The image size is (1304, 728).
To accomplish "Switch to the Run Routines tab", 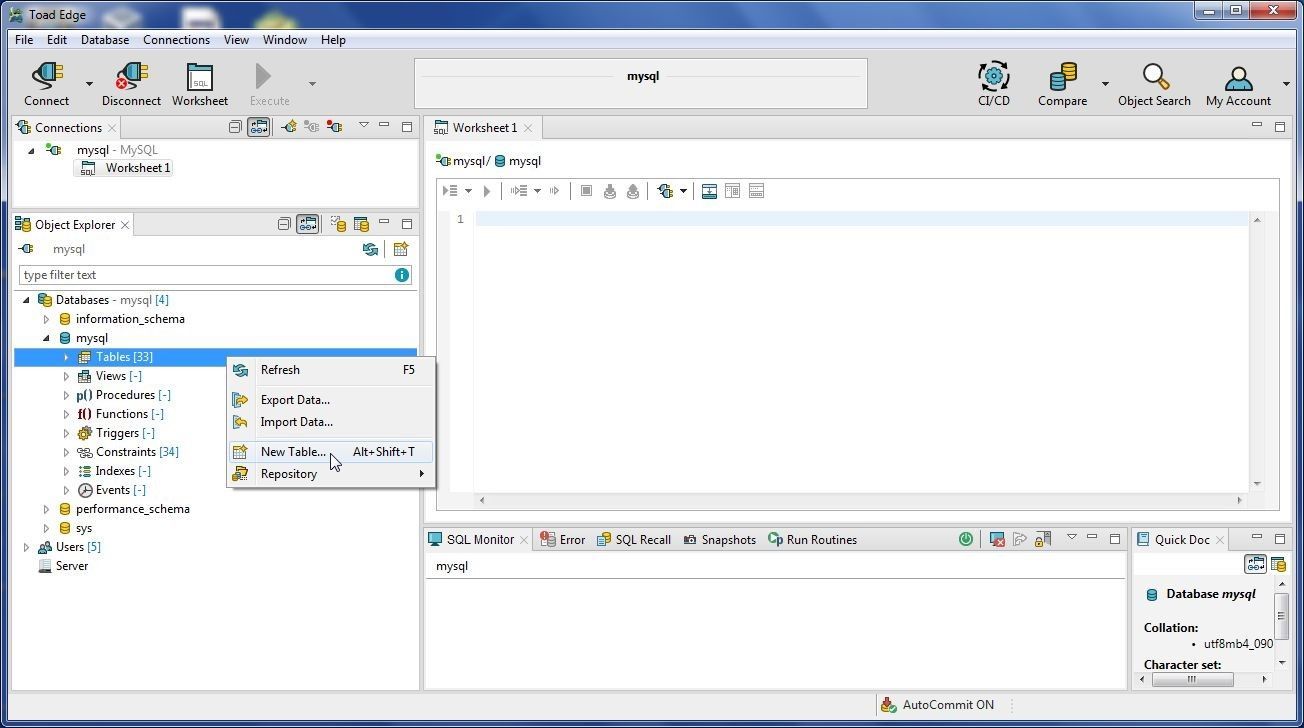I will pyautogui.click(x=812, y=539).
